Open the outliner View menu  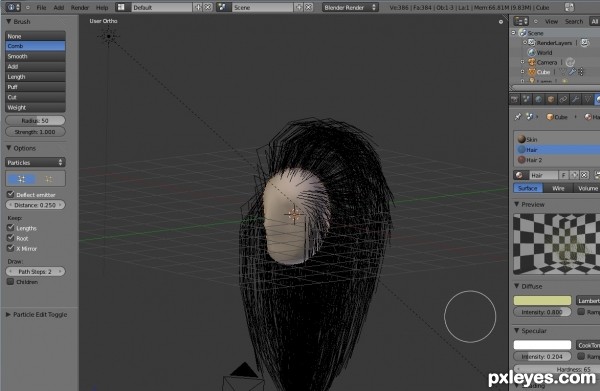551,21
